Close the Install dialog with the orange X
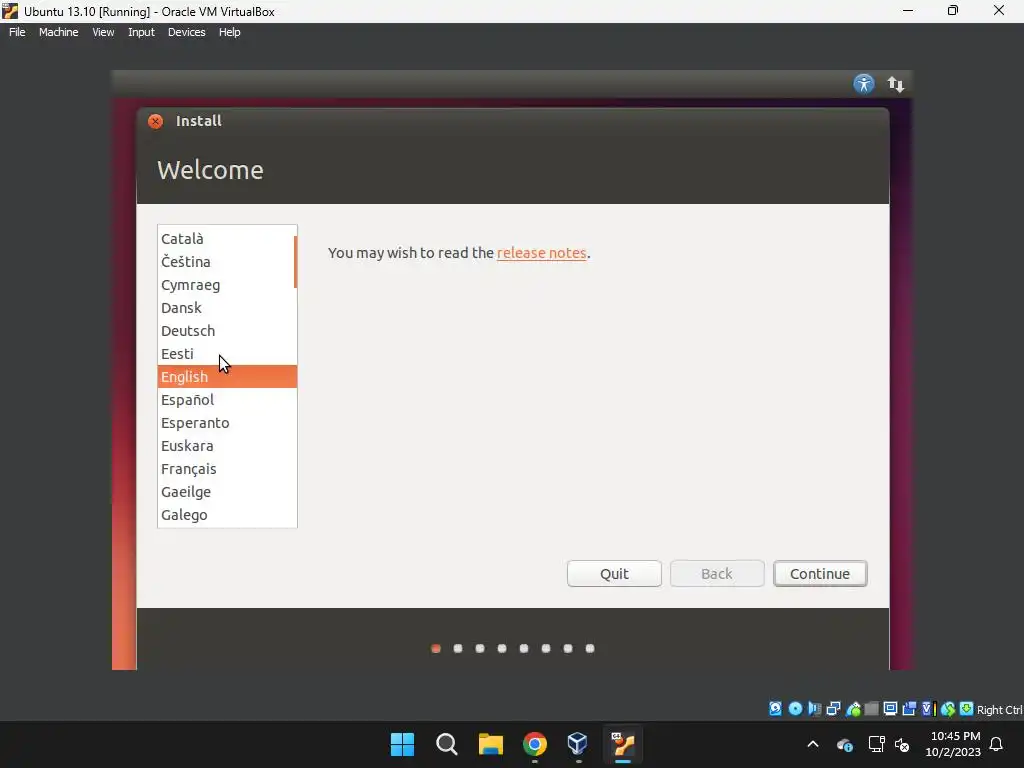This screenshot has height=768, width=1024. click(155, 121)
